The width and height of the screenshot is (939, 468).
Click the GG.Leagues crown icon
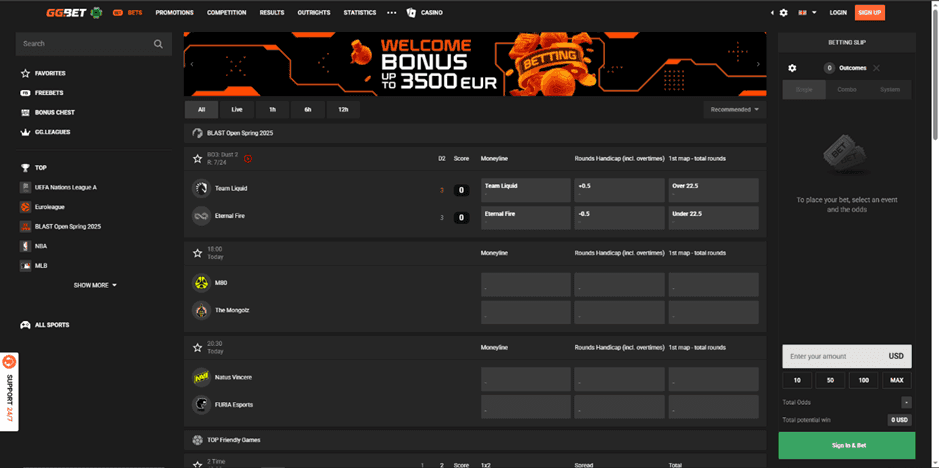click(26, 132)
